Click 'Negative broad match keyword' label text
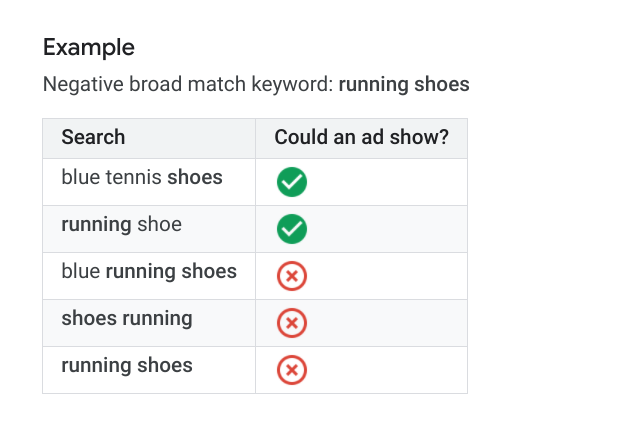 pyautogui.click(x=188, y=84)
